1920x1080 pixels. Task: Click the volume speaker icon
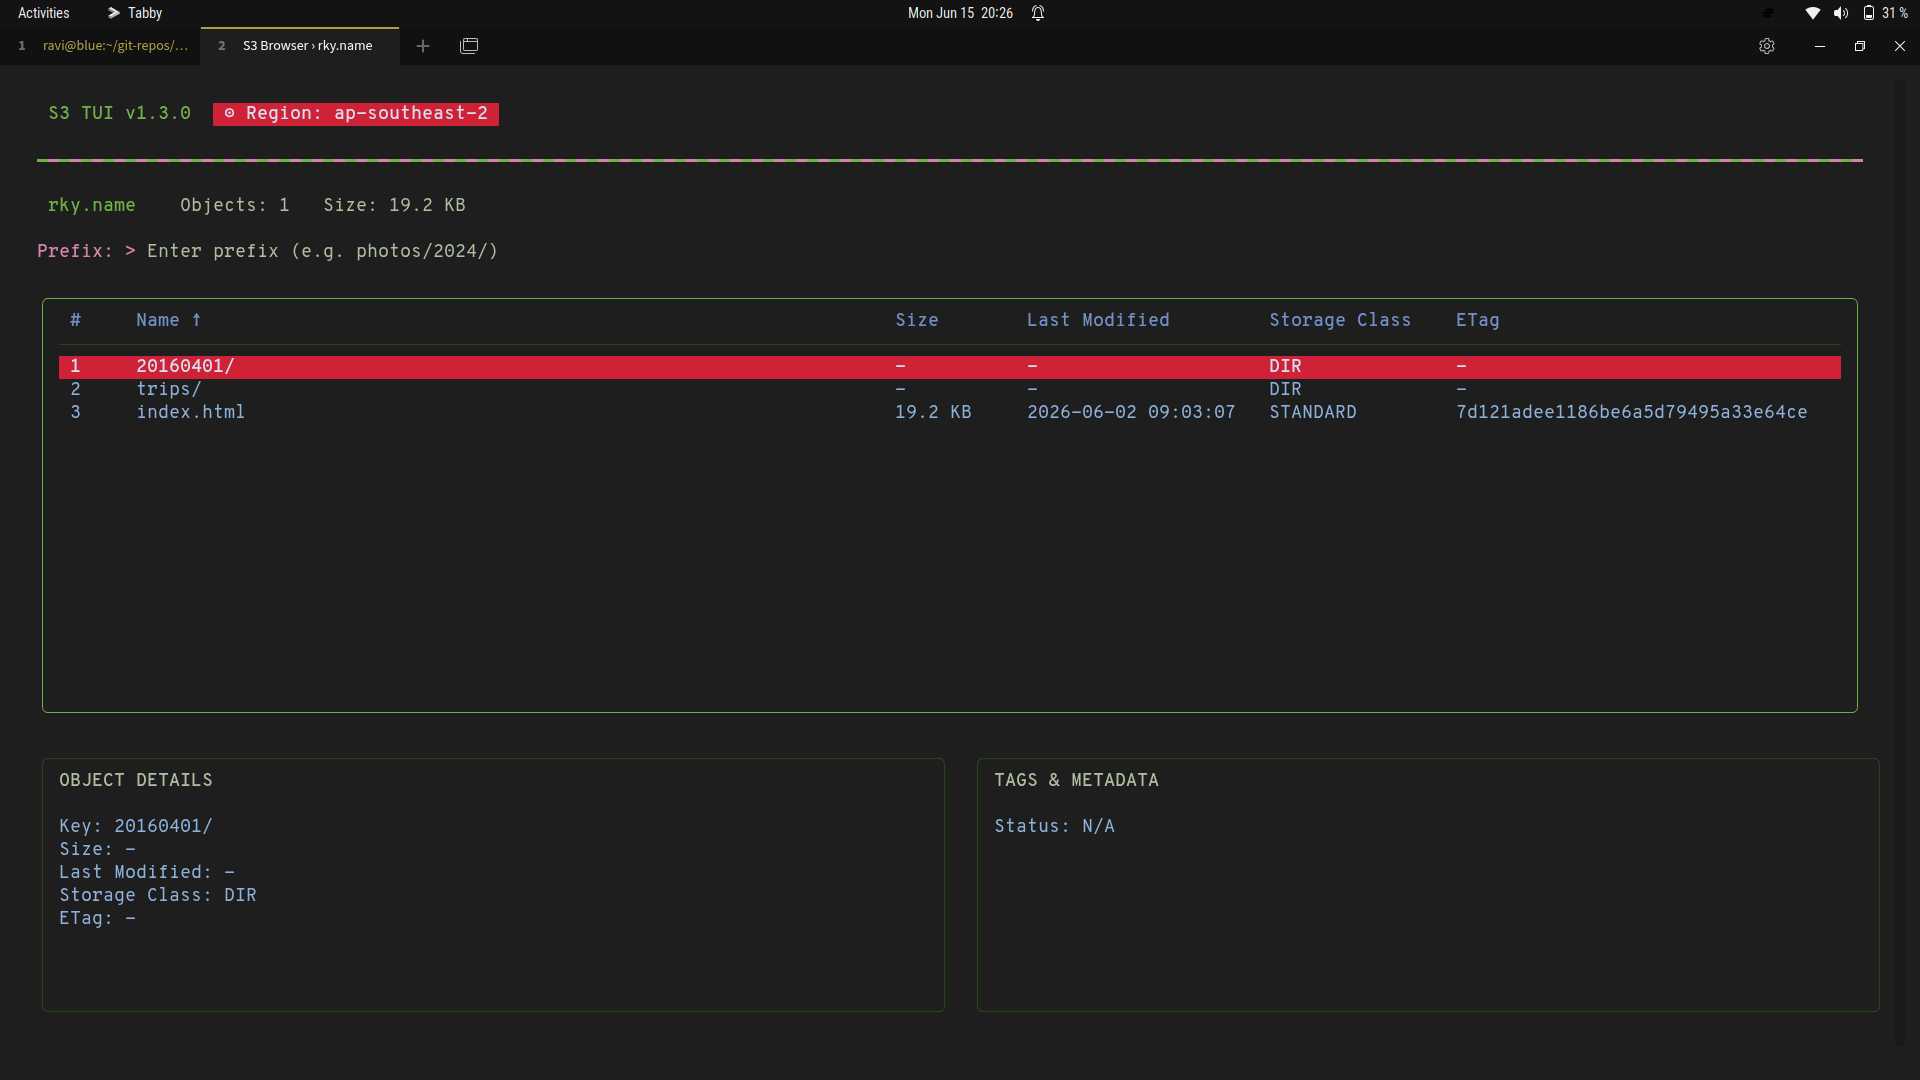coord(1840,13)
